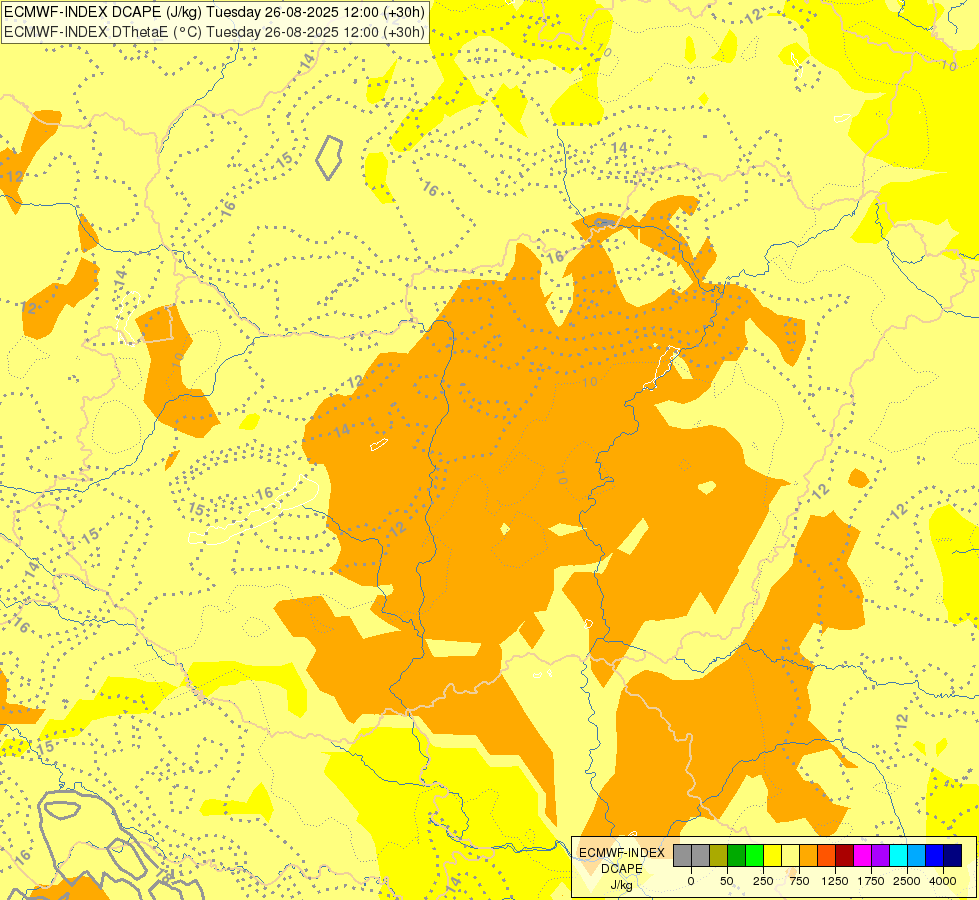Click the DCAPE label in the legend box
979x900 pixels.
click(x=622, y=869)
